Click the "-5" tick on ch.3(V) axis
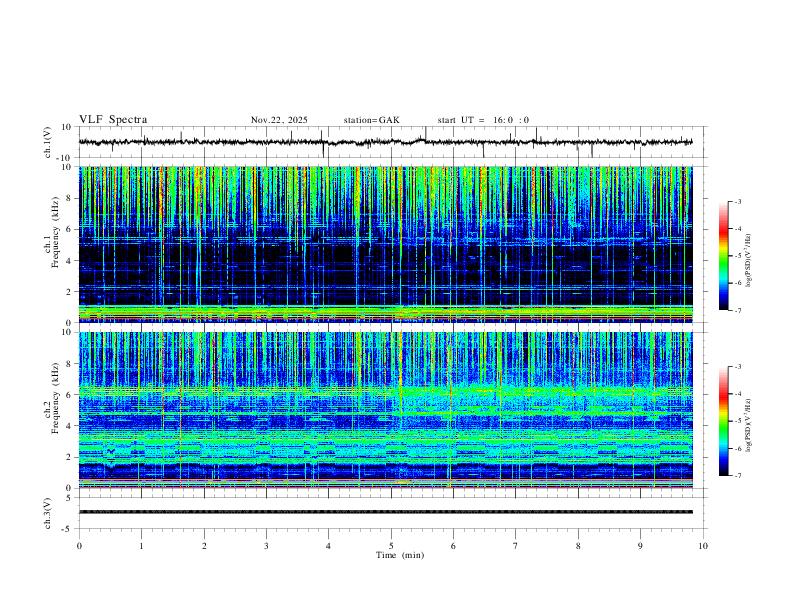 click(x=68, y=529)
